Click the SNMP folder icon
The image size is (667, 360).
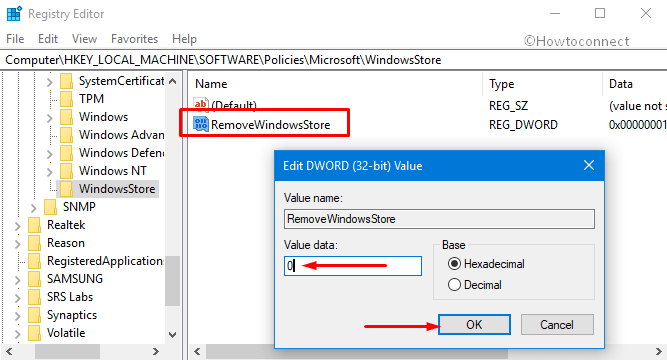(50, 207)
